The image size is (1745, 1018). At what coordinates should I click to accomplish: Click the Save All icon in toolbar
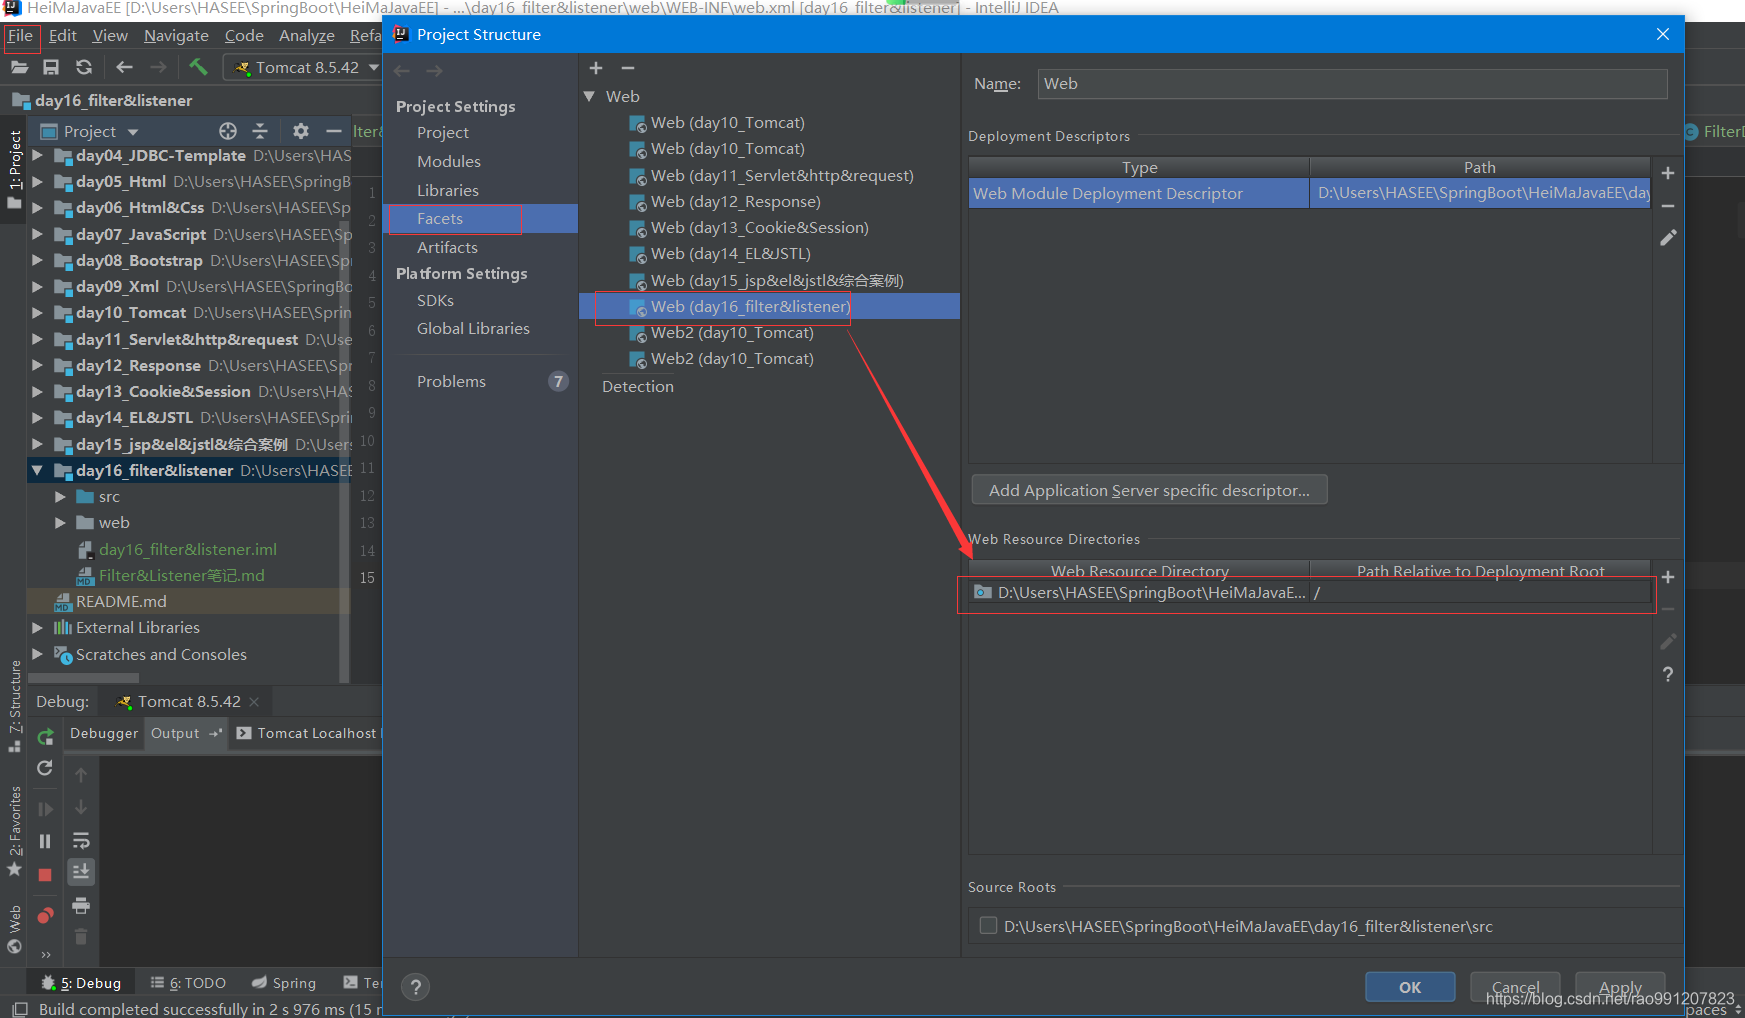coord(51,67)
